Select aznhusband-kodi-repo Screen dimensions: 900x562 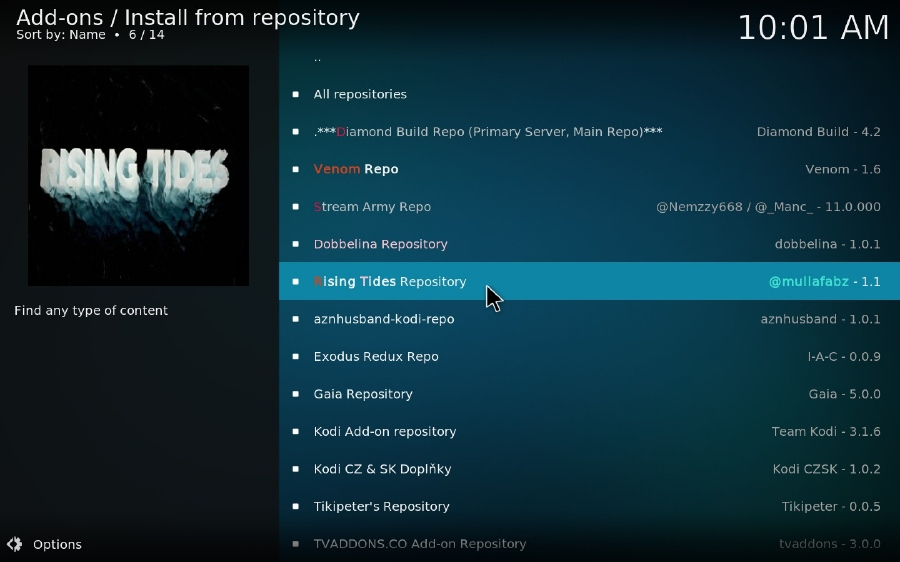click(589, 319)
